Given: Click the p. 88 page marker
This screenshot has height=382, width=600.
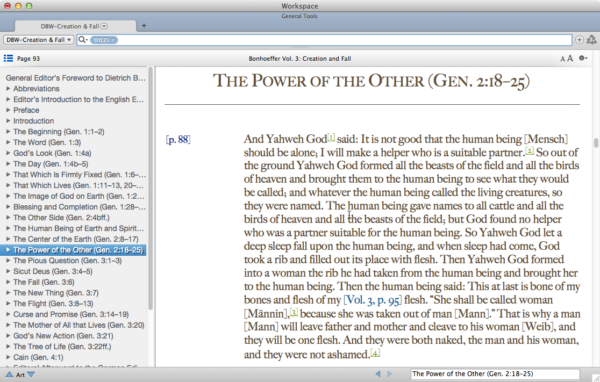Looking at the screenshot, I should click(x=178, y=139).
